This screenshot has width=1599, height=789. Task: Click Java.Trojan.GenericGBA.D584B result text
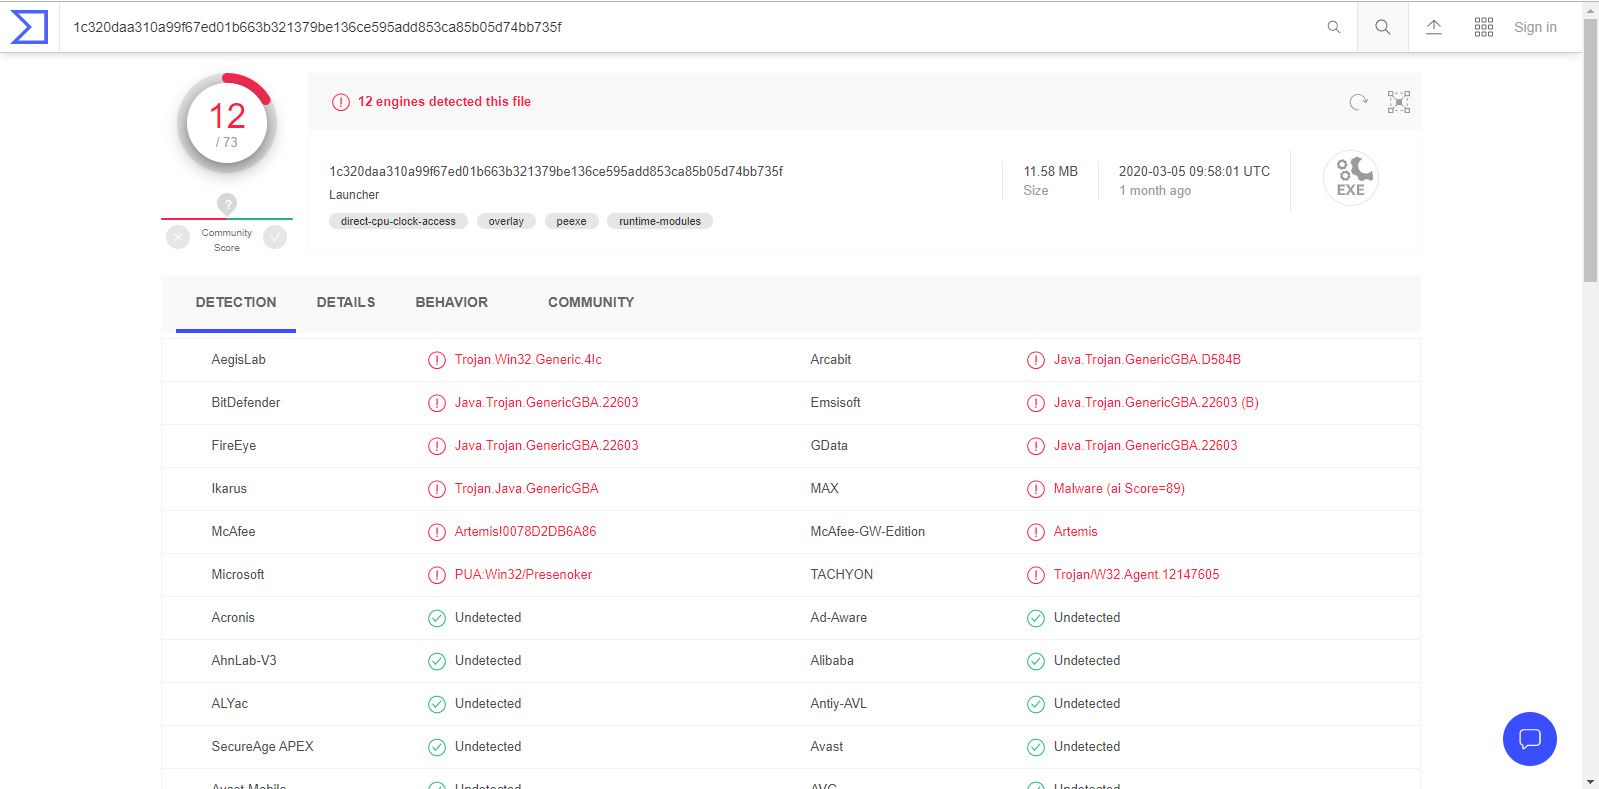pos(1147,359)
